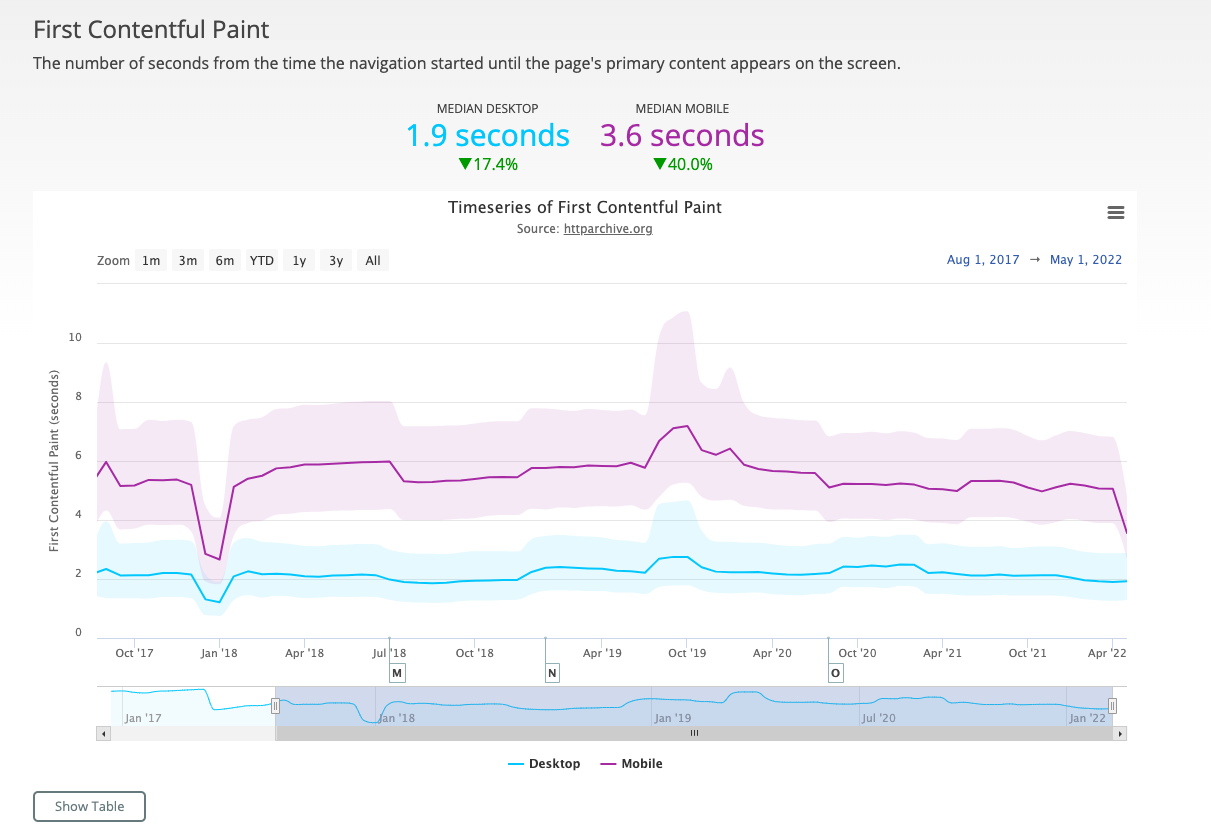Click the median desktop value 1.9 seconds
The height and width of the screenshot is (840, 1211).
click(x=487, y=136)
